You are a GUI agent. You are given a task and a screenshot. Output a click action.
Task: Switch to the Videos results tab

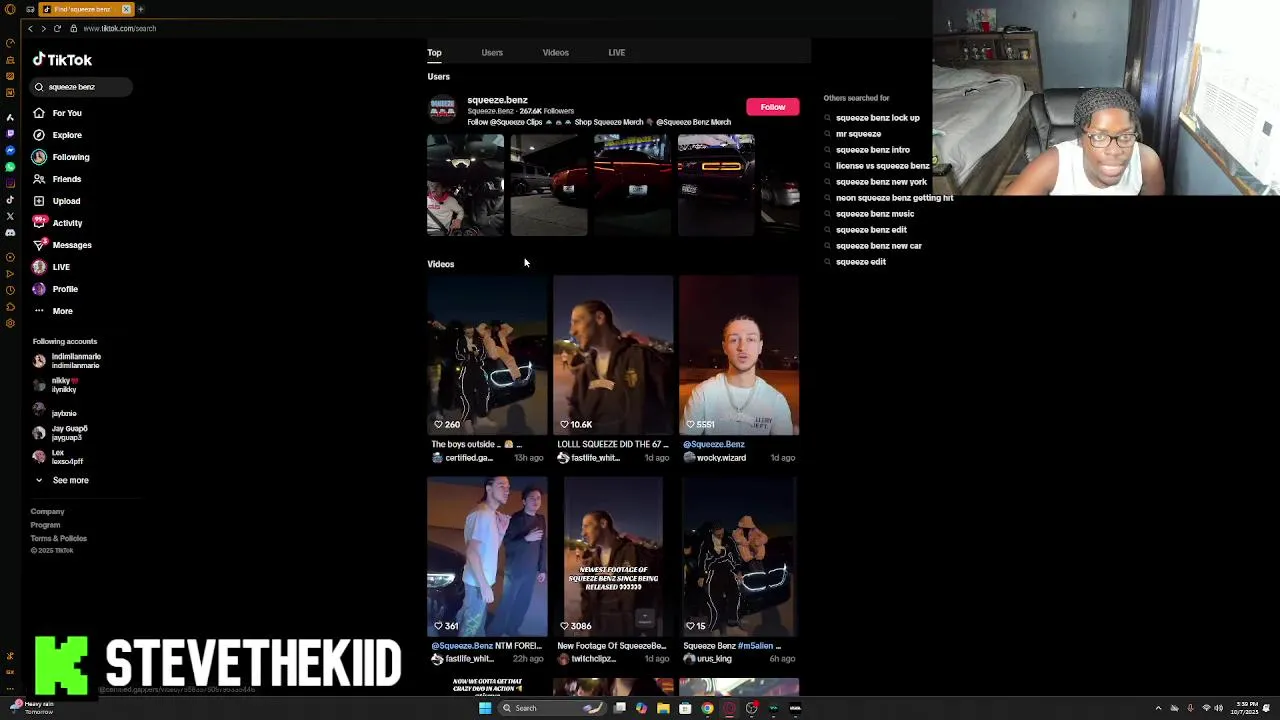click(x=555, y=52)
